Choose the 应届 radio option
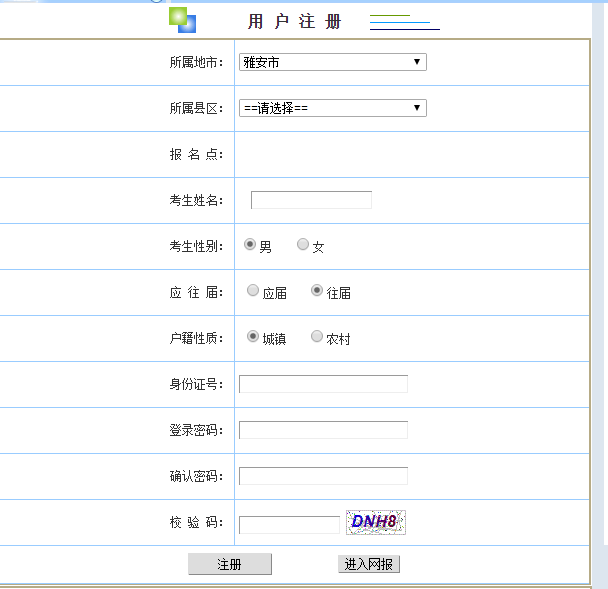 (253, 291)
